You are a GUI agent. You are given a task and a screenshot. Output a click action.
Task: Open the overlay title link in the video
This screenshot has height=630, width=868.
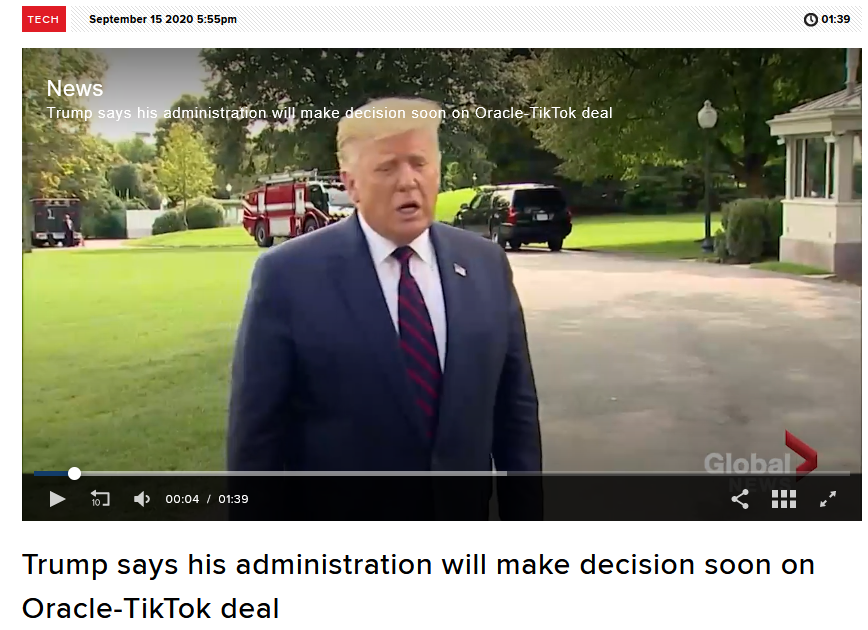329,113
